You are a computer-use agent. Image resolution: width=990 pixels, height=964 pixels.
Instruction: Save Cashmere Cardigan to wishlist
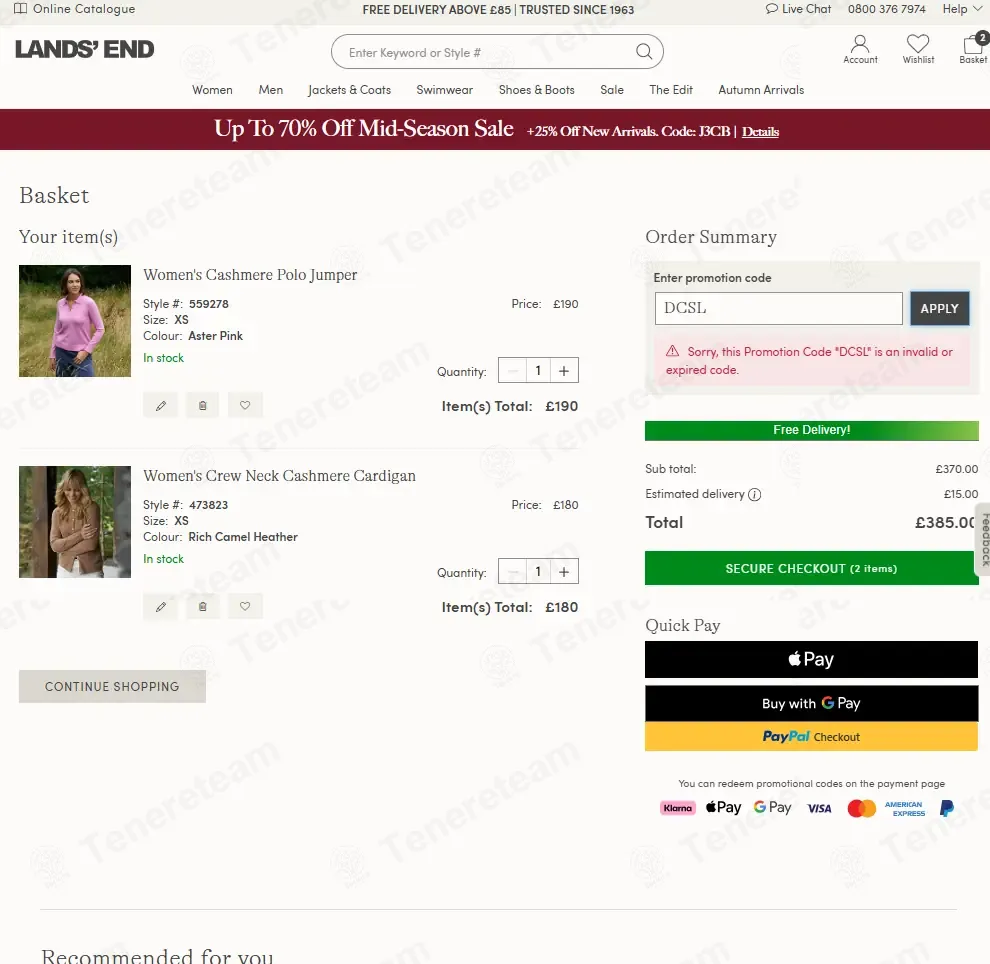245,606
